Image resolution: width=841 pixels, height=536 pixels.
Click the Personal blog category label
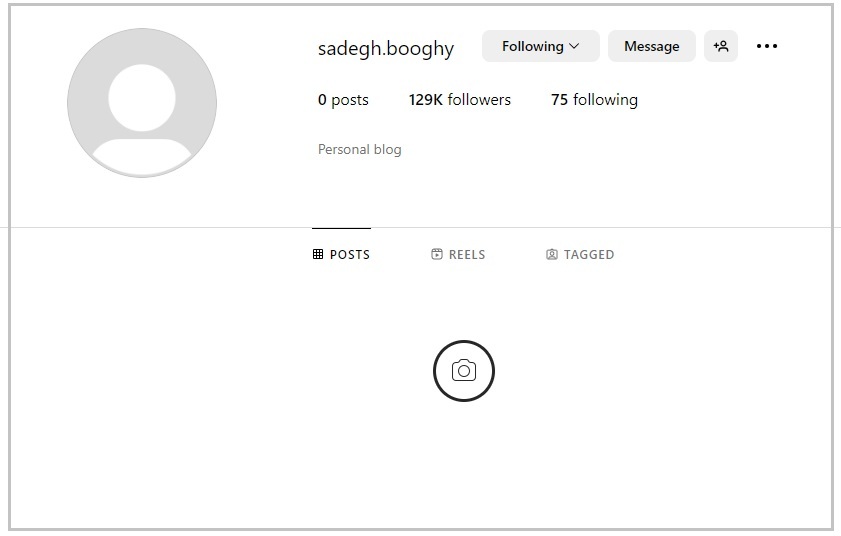click(360, 150)
